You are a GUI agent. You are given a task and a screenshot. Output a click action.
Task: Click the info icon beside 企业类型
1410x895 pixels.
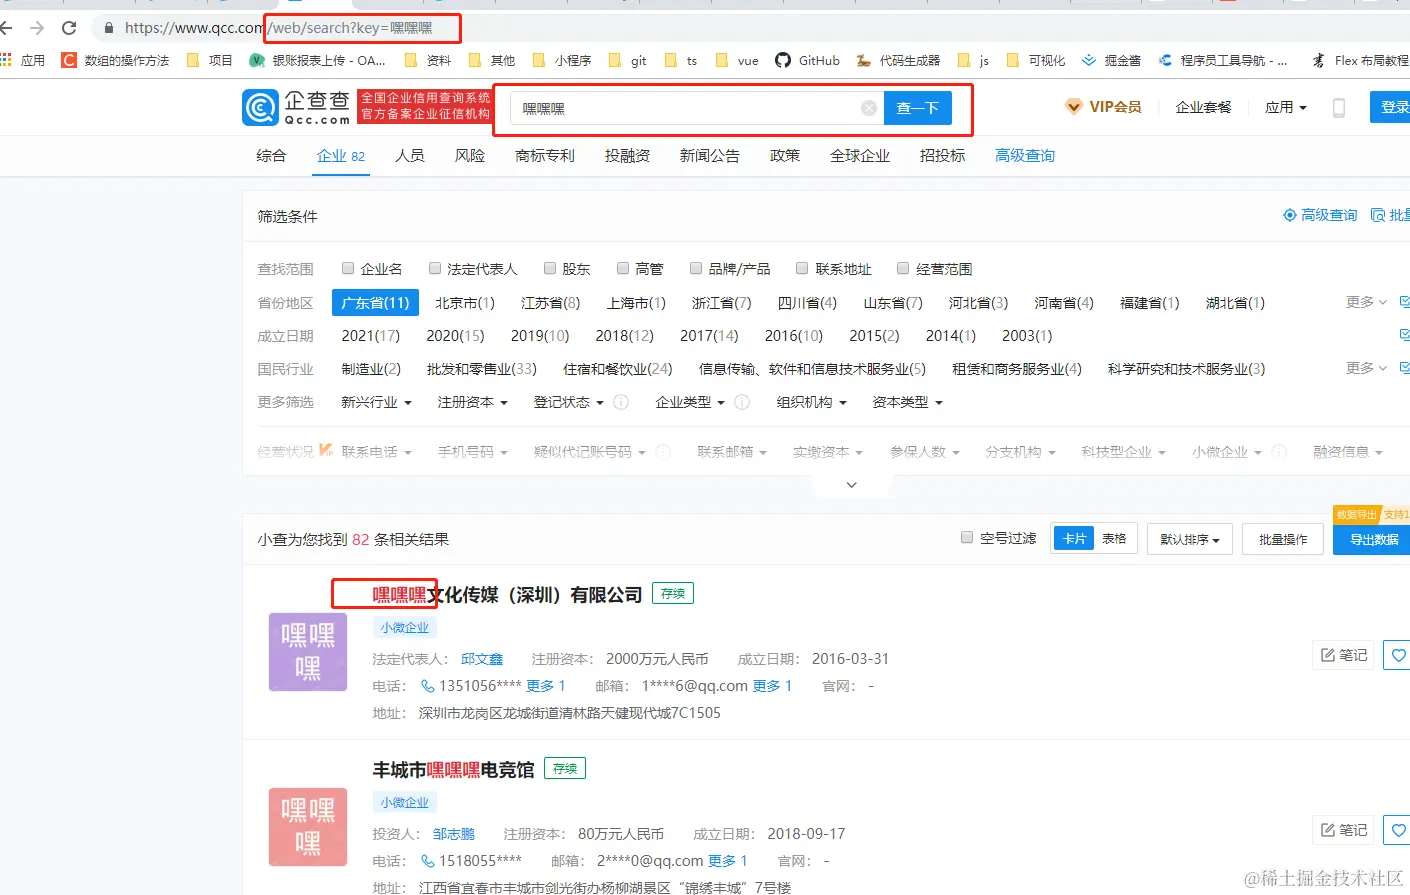point(742,402)
